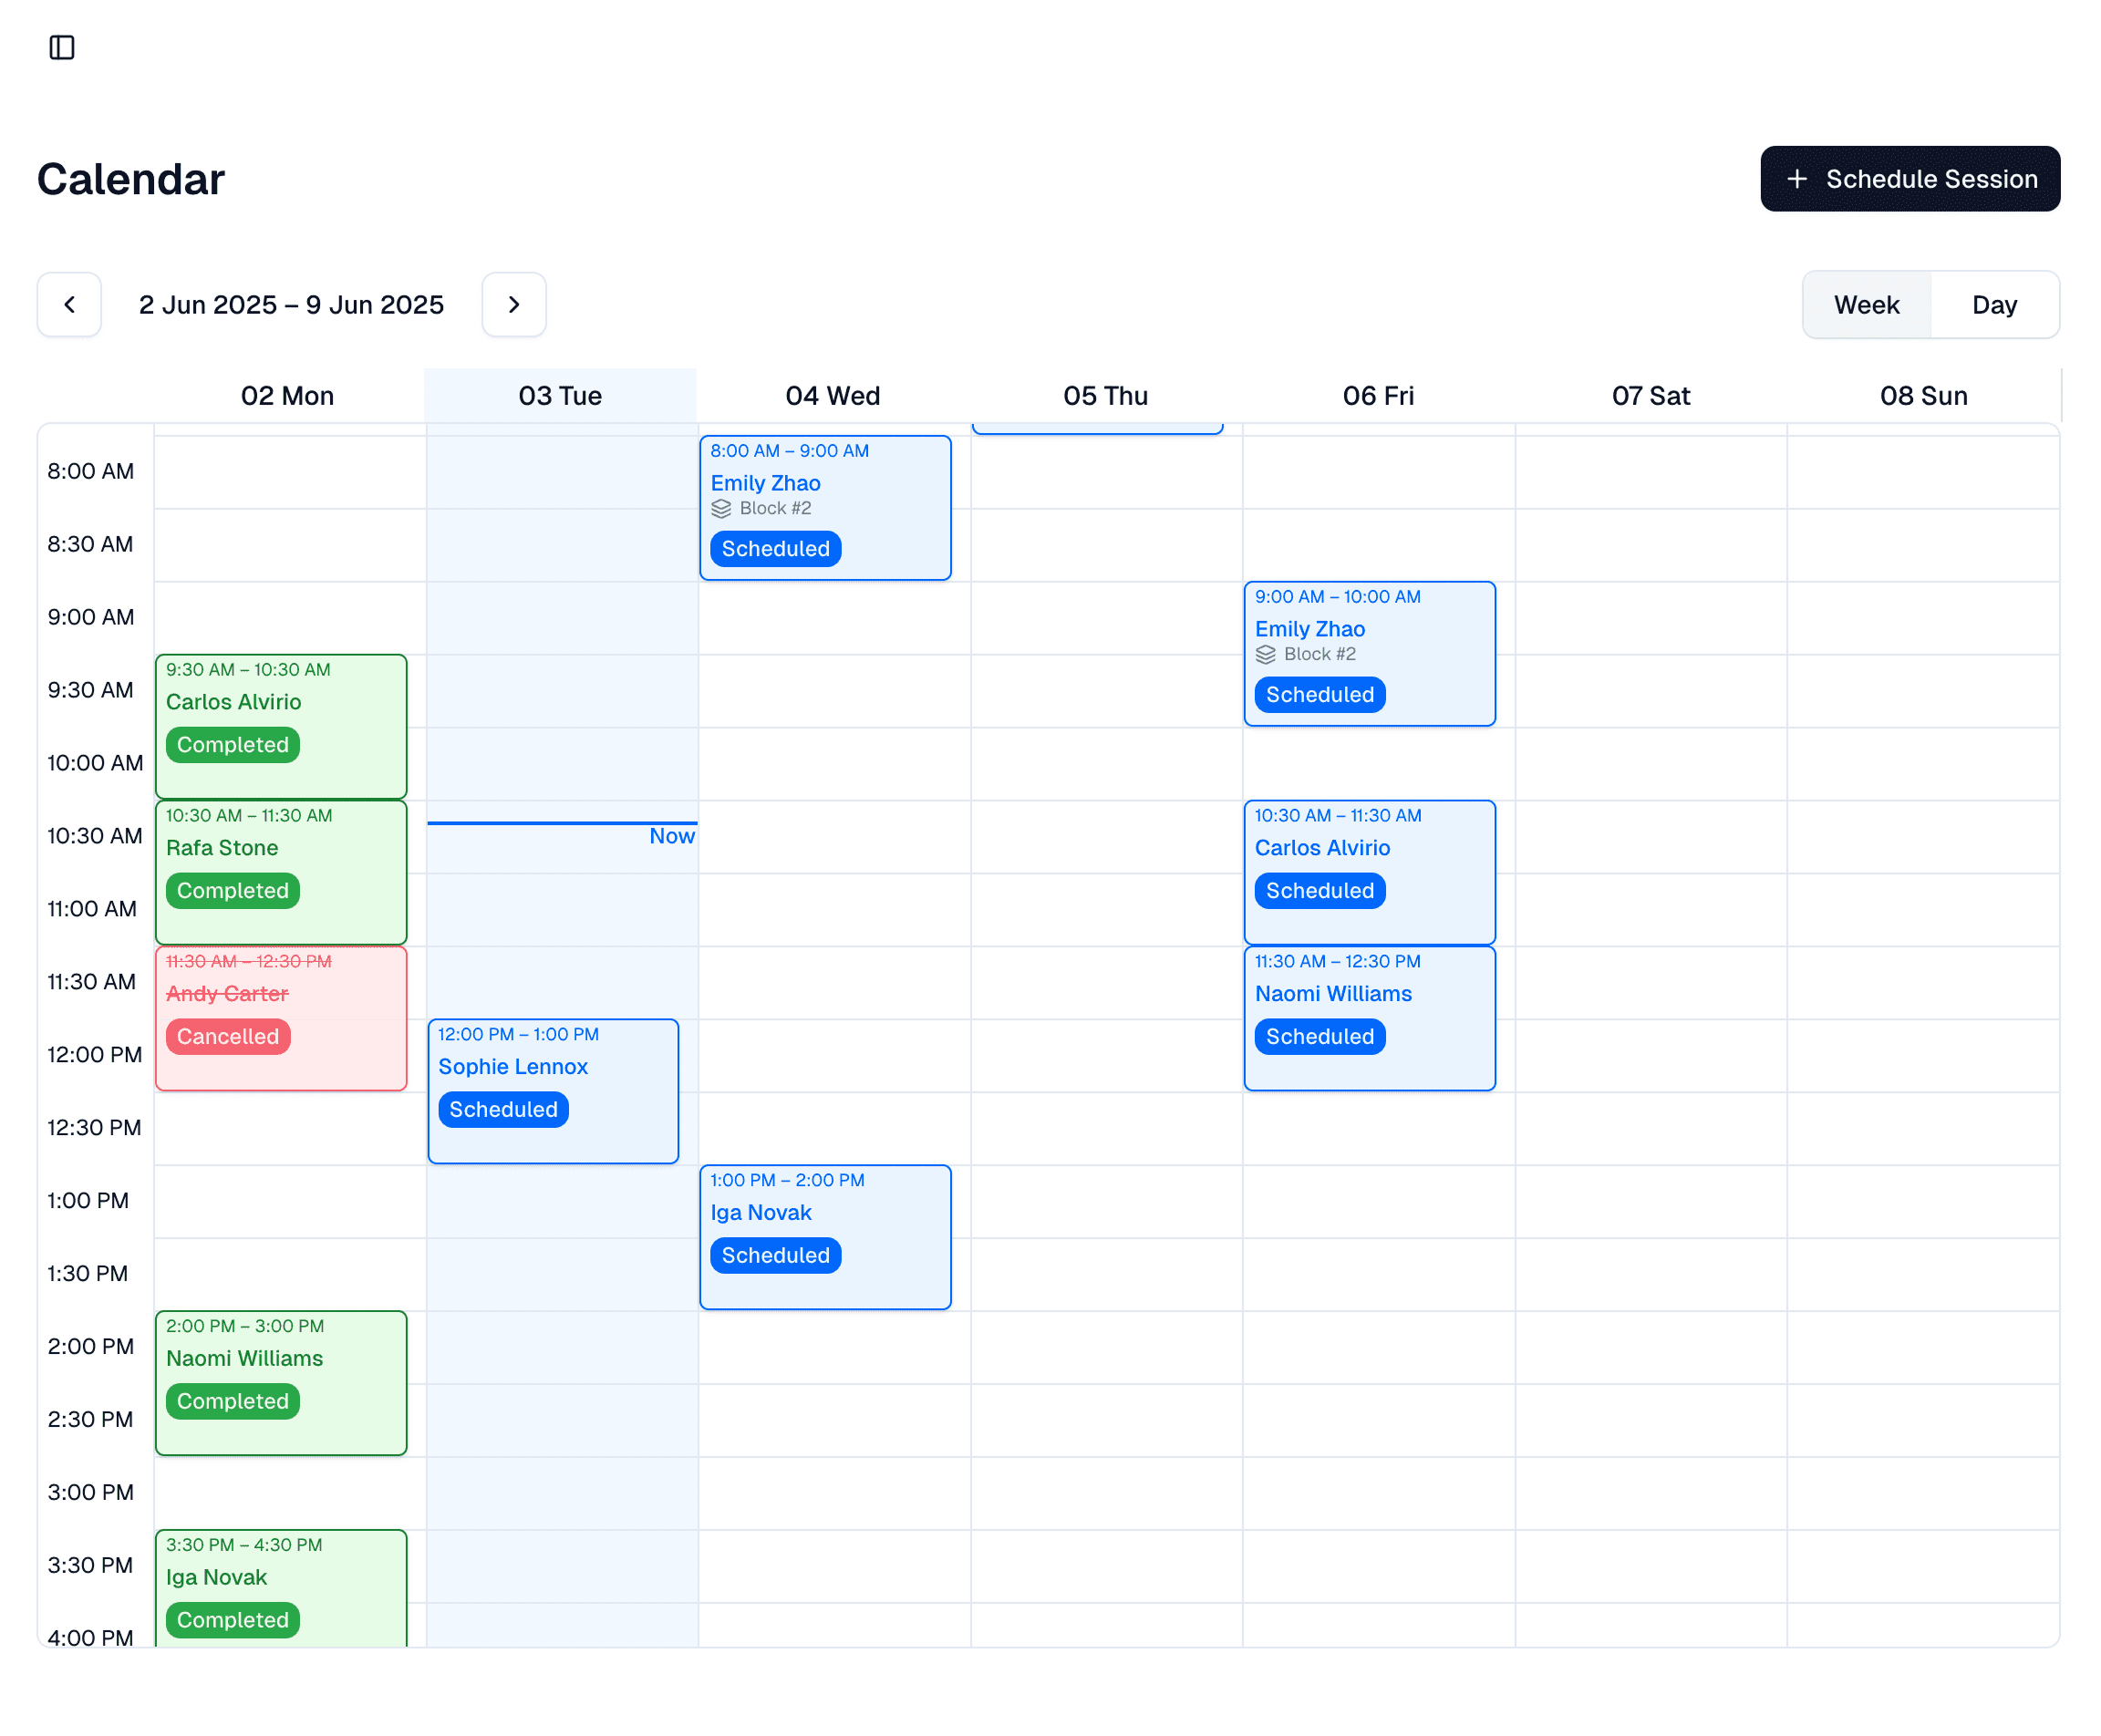Click the Scheduled badge on Iga Novak's Wednesday session

click(775, 1255)
